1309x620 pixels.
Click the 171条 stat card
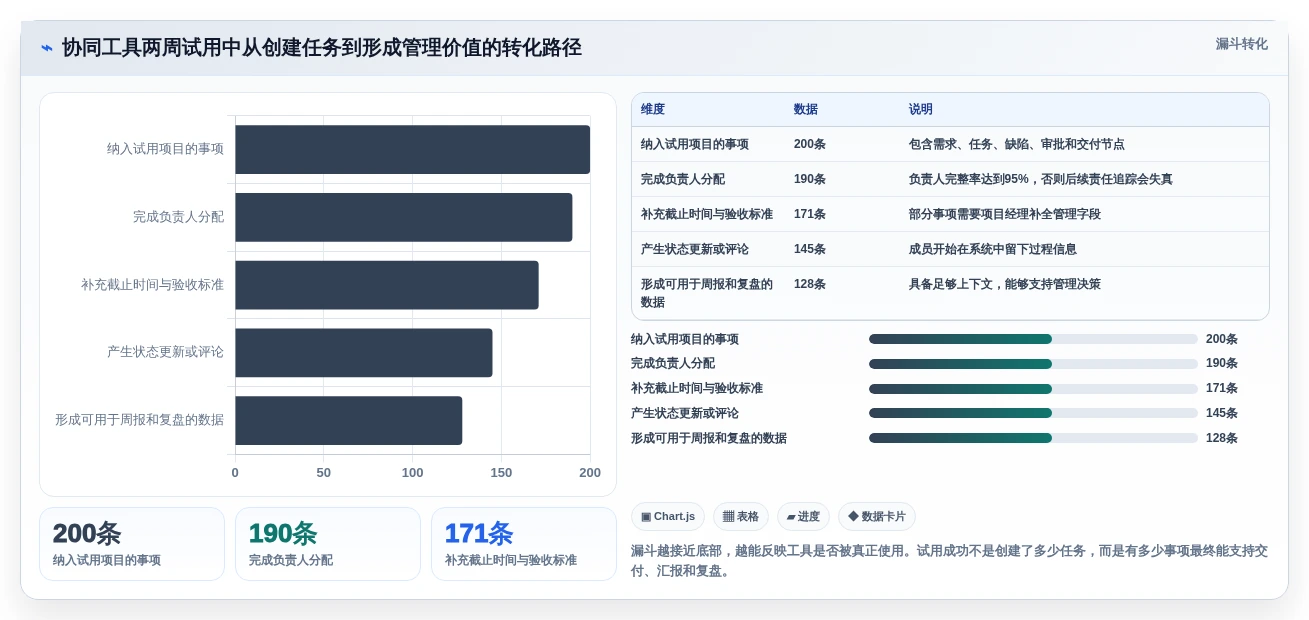[524, 544]
